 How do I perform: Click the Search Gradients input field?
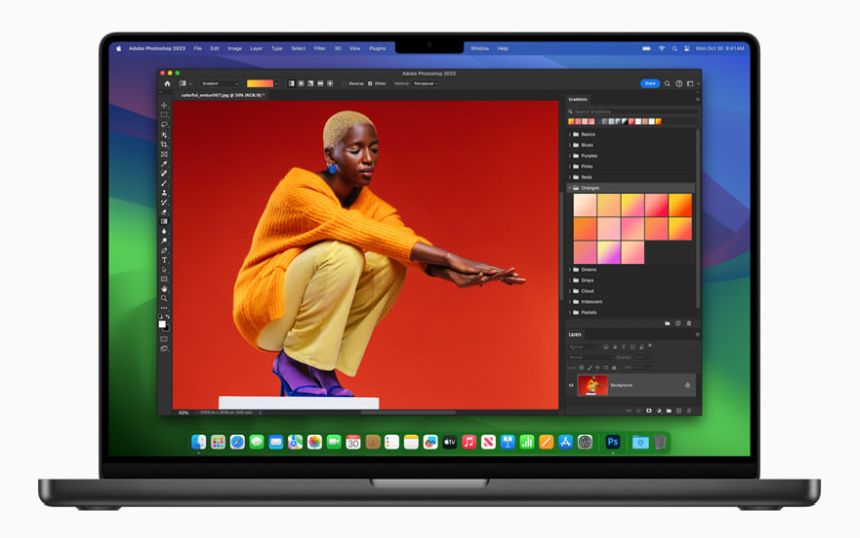[632, 112]
